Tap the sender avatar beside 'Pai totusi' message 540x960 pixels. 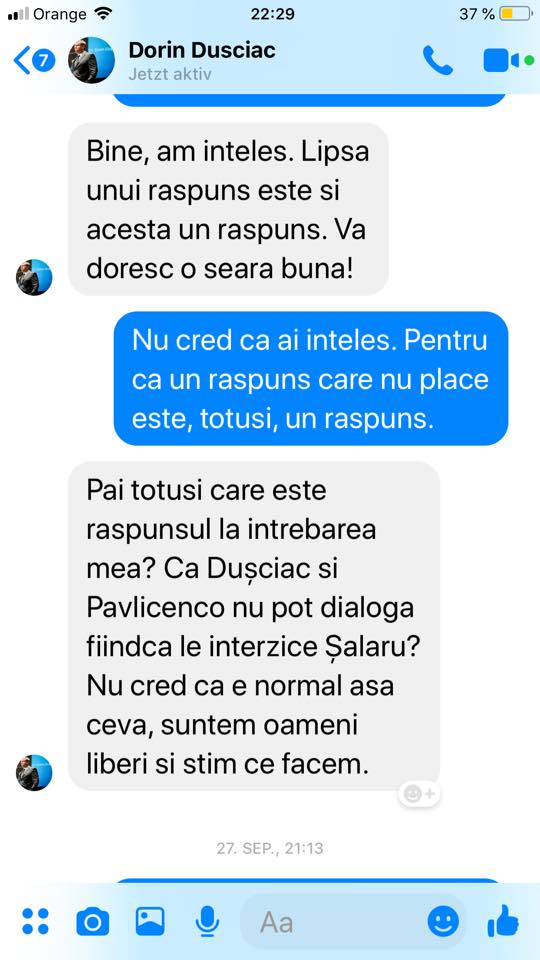coord(34,773)
